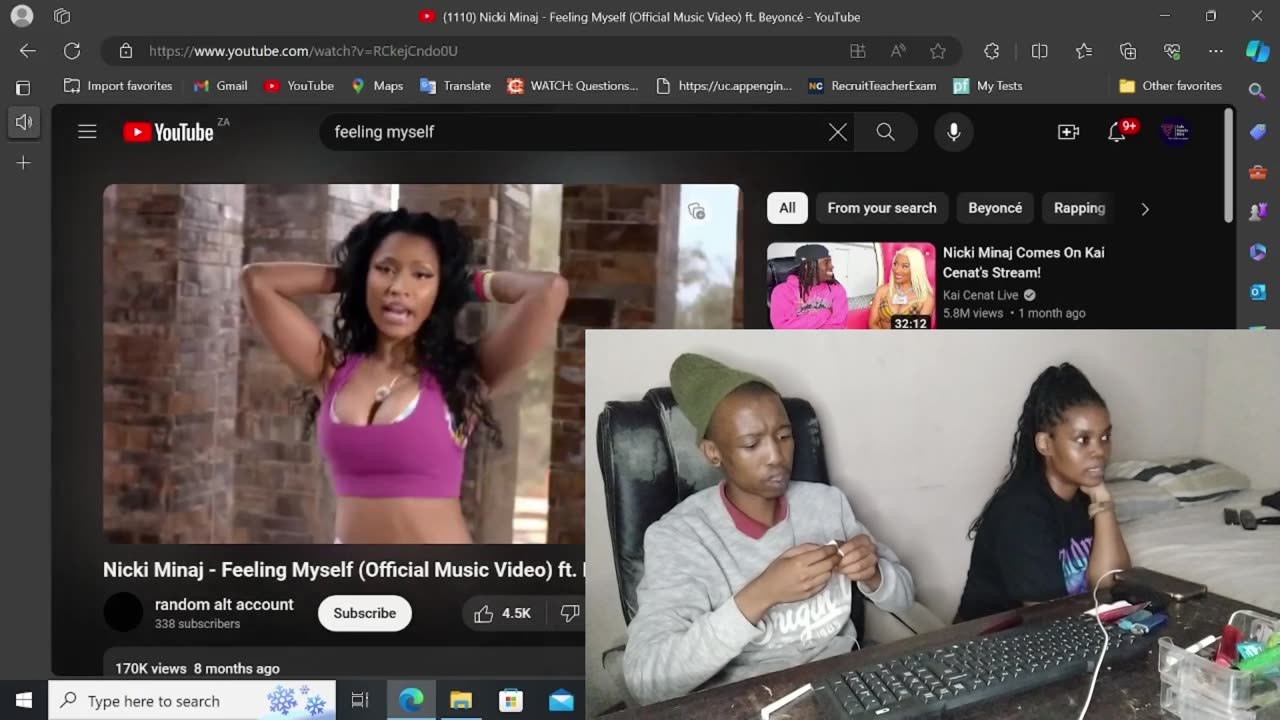
Task: Open the Maps bookmark
Action: 377,86
